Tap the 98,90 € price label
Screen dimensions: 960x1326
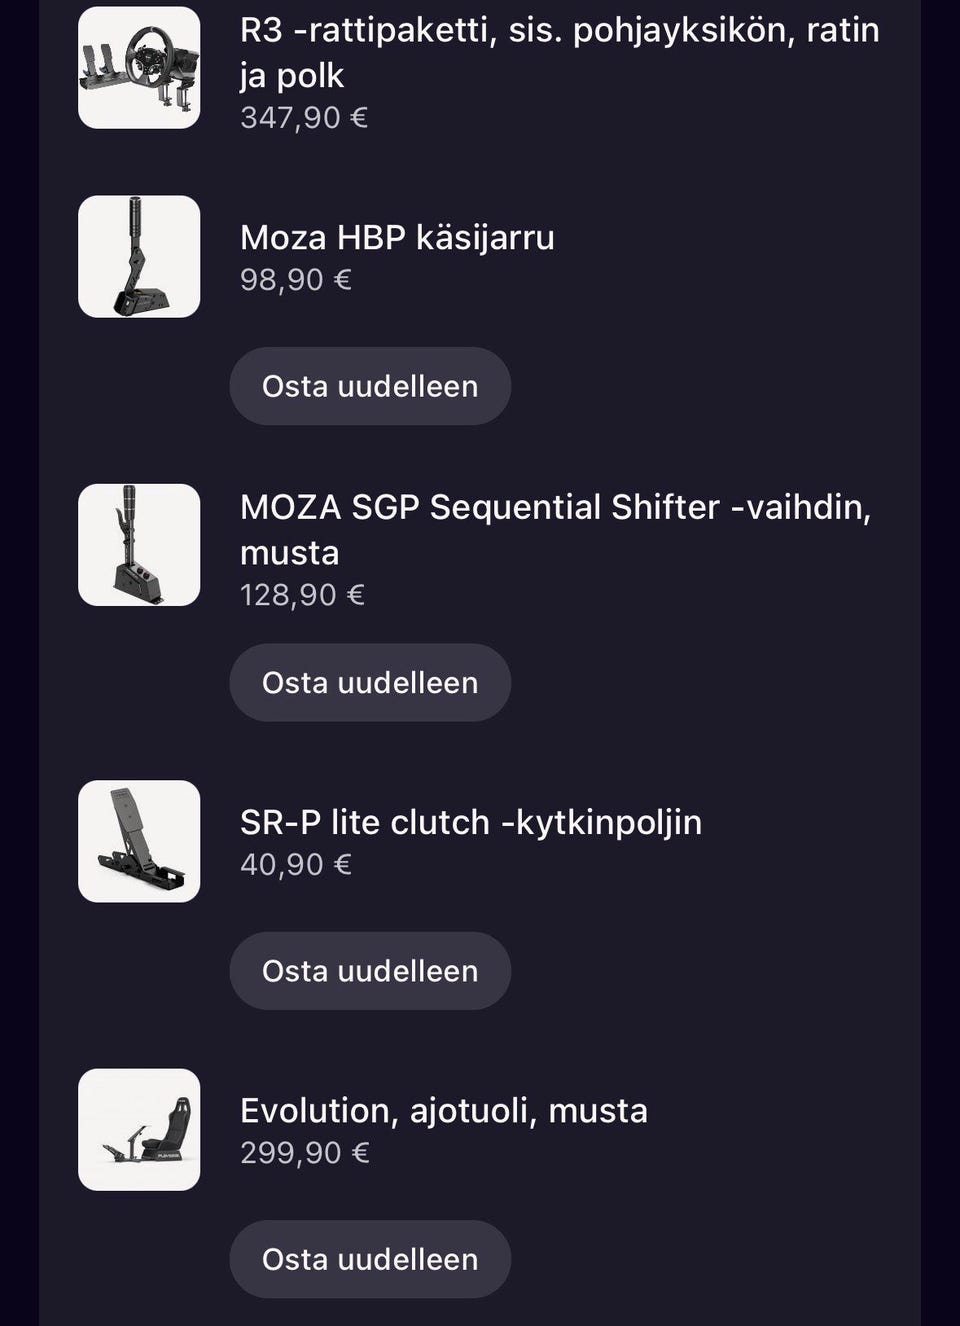coord(296,280)
